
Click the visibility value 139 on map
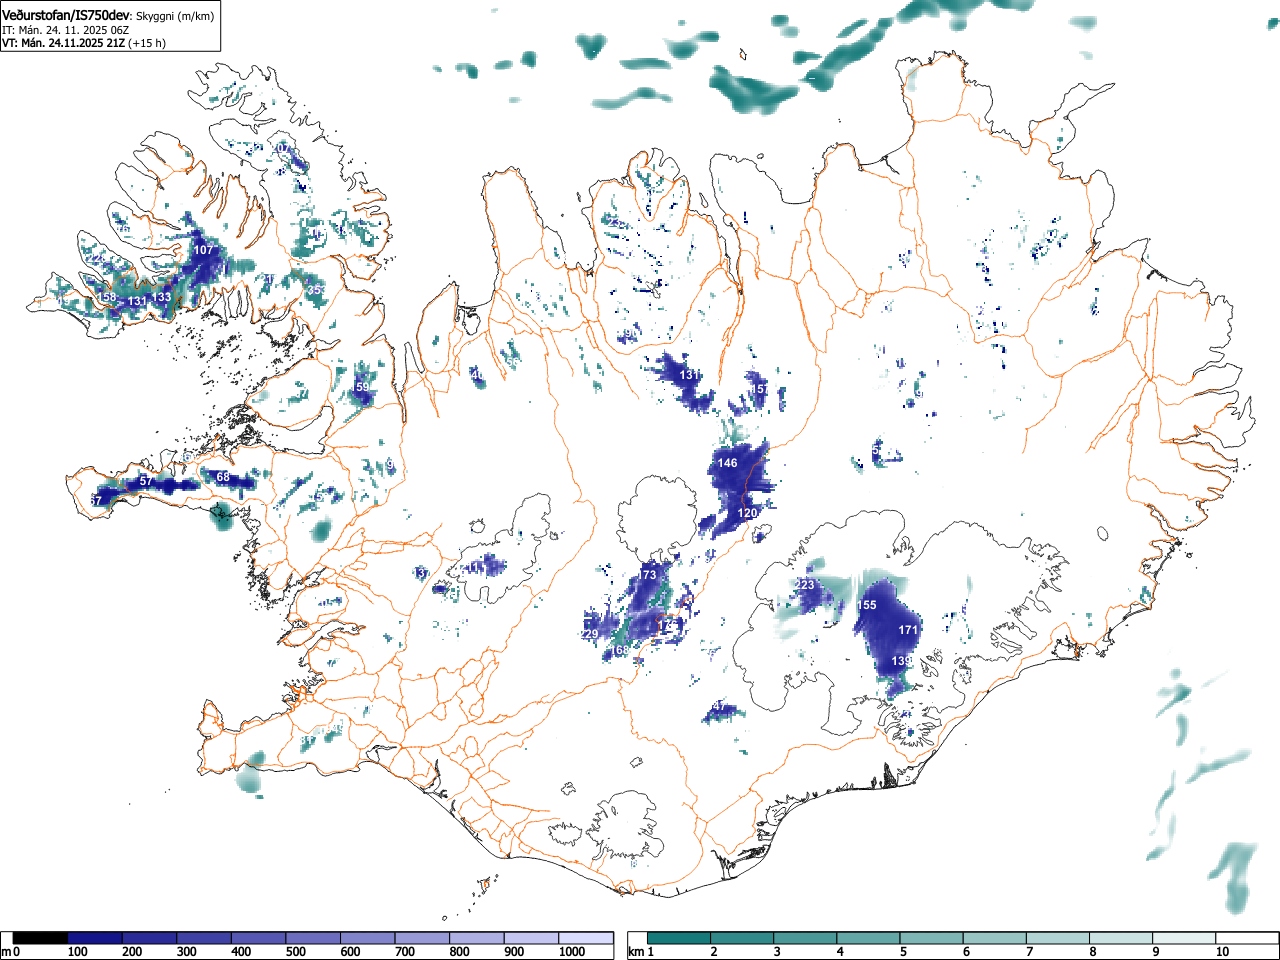pos(902,662)
